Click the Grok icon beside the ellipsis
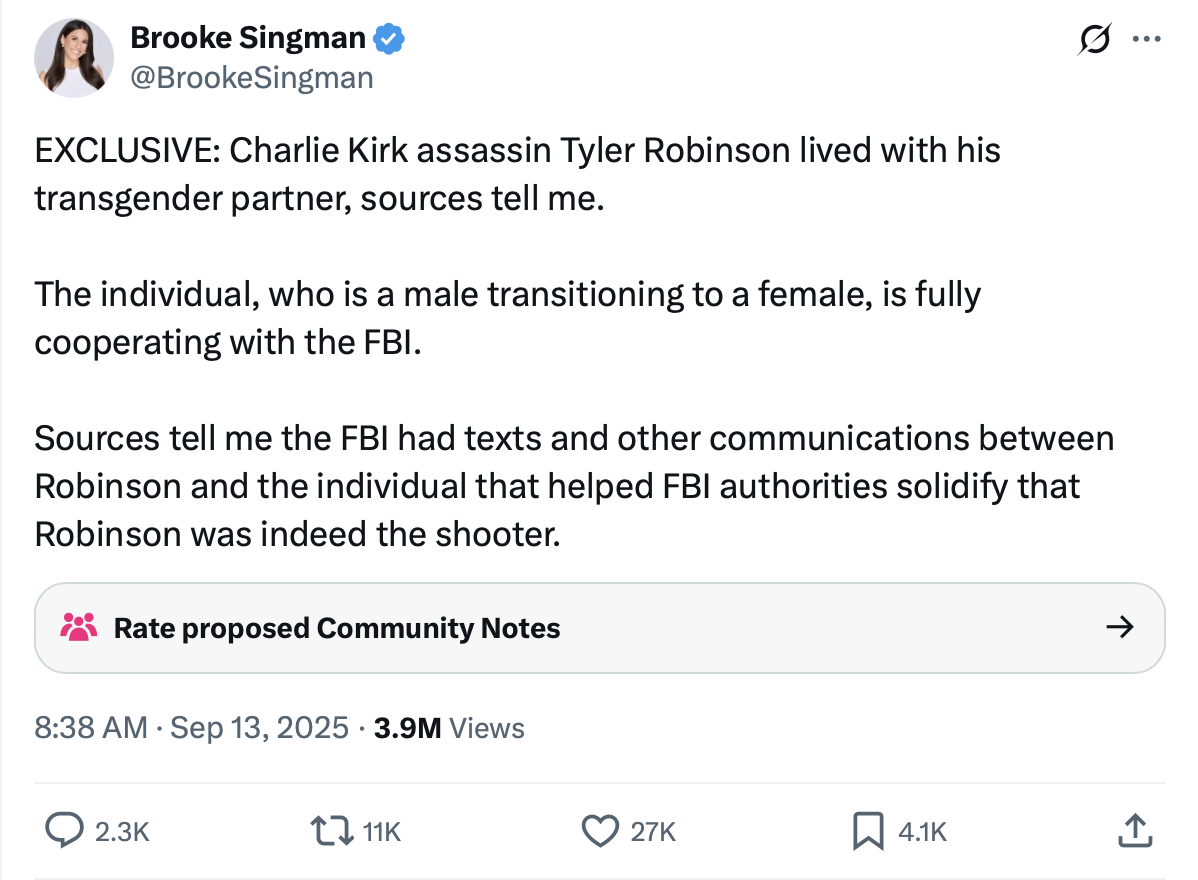 (1095, 40)
